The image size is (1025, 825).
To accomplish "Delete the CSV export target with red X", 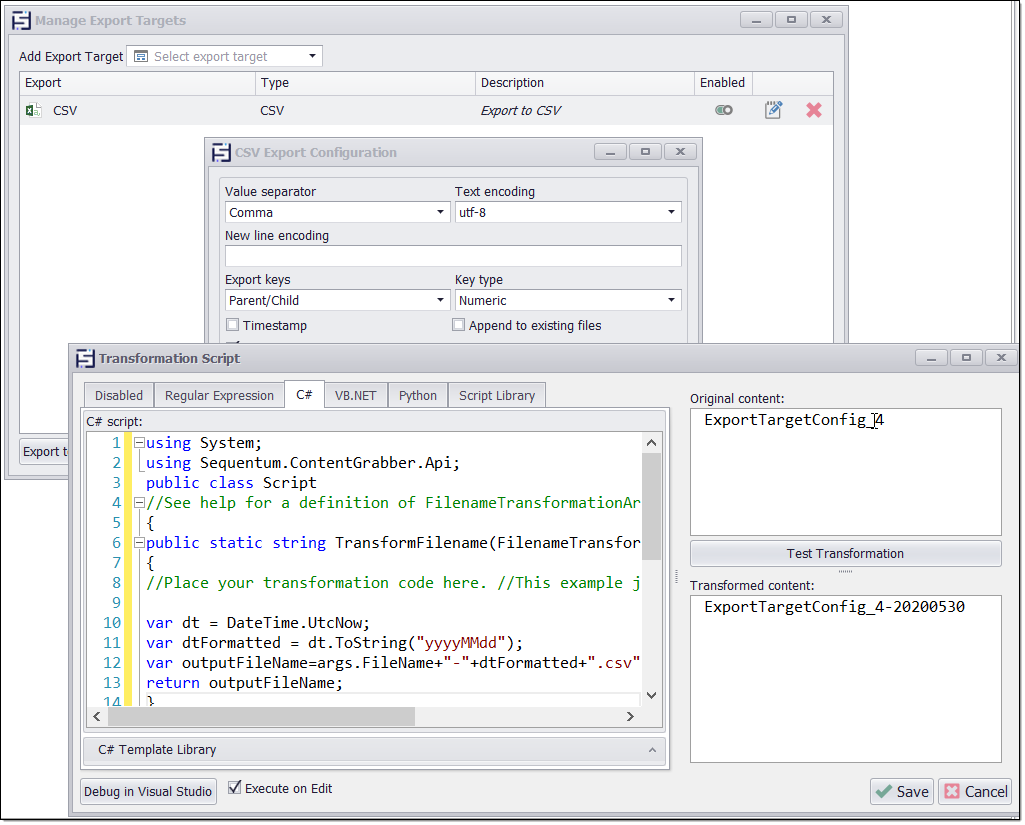I will pos(814,110).
